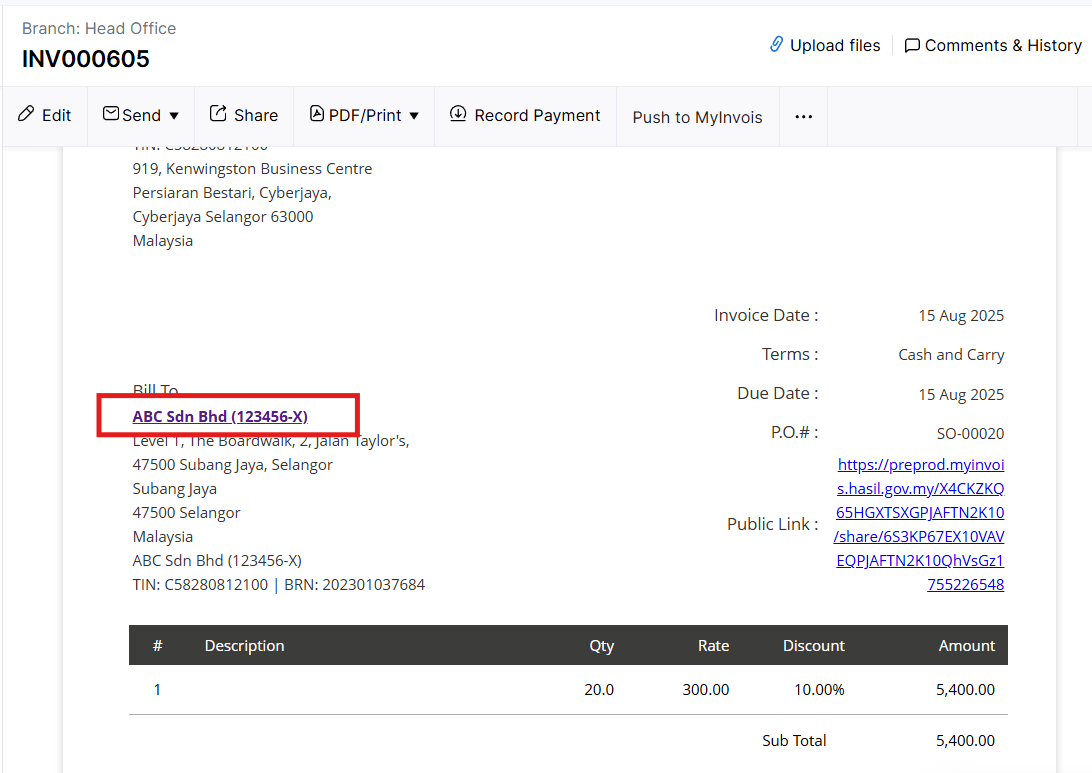The height and width of the screenshot is (773, 1092).
Task: Click the 919, Kenwingston Business Centre address line
Action: point(252,169)
